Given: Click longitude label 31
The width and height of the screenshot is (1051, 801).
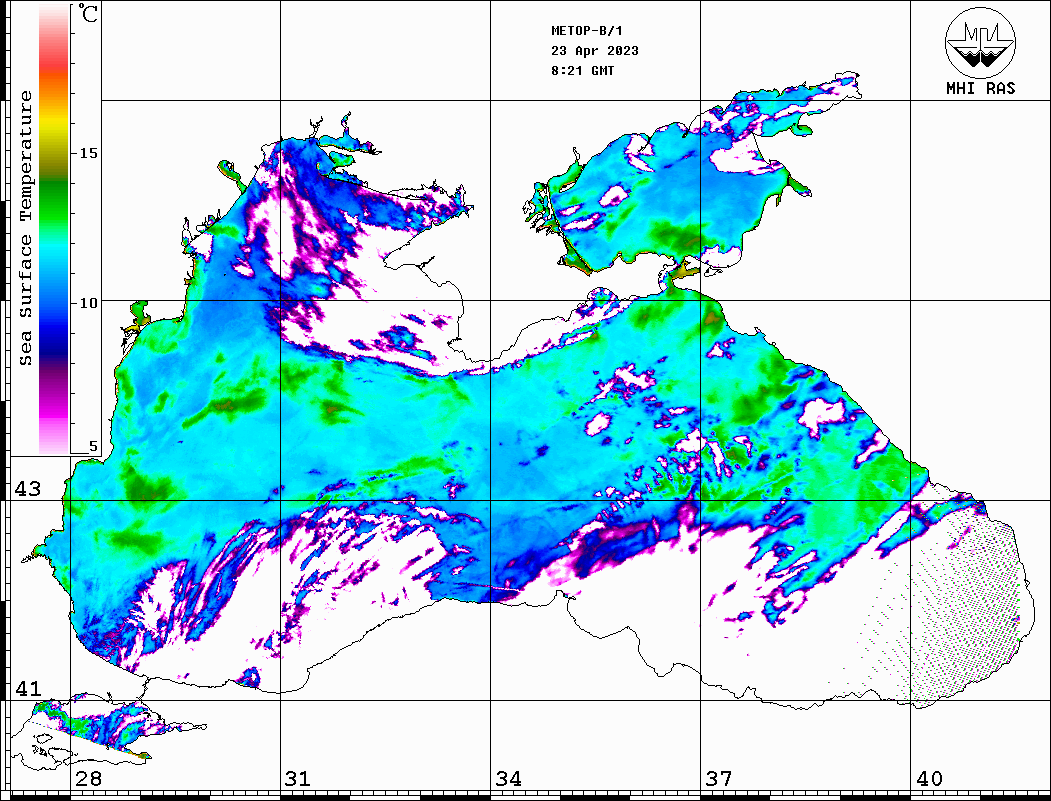Looking at the screenshot, I should click(298, 778).
